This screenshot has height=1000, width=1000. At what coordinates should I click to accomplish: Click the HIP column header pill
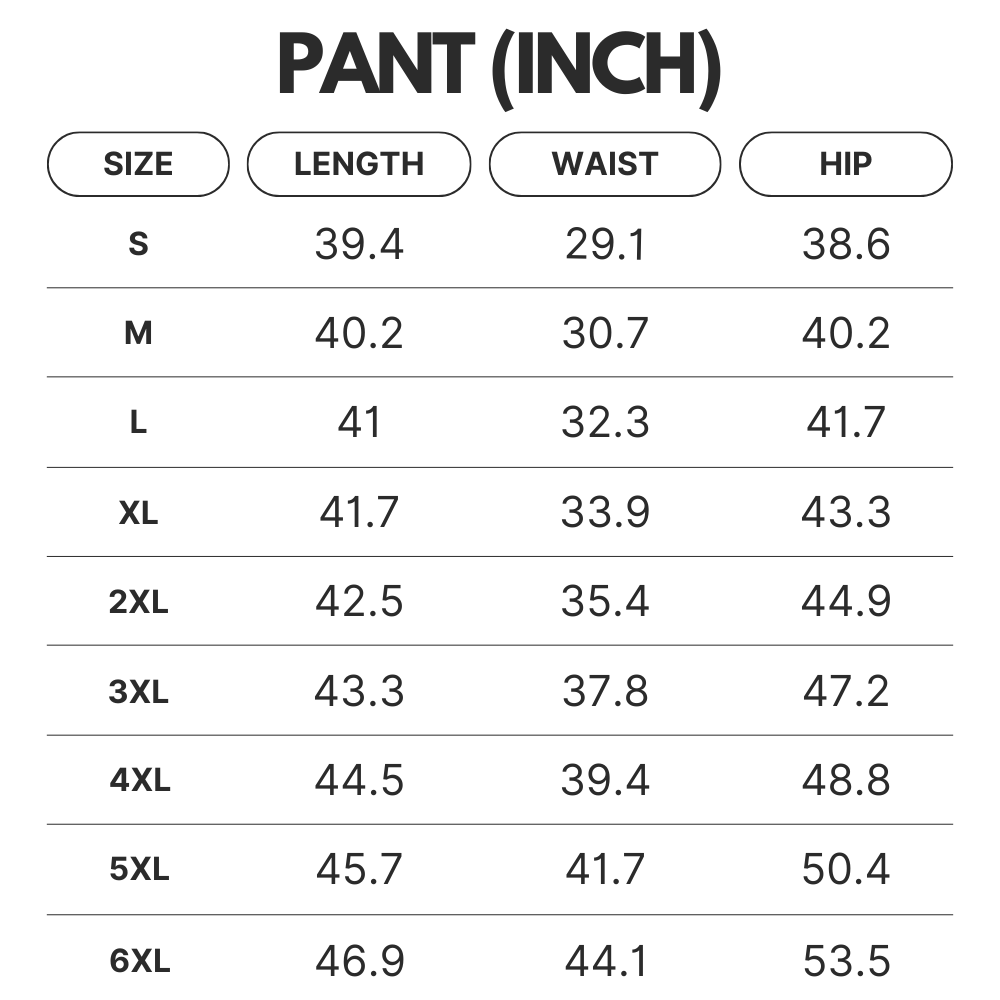coord(846,164)
